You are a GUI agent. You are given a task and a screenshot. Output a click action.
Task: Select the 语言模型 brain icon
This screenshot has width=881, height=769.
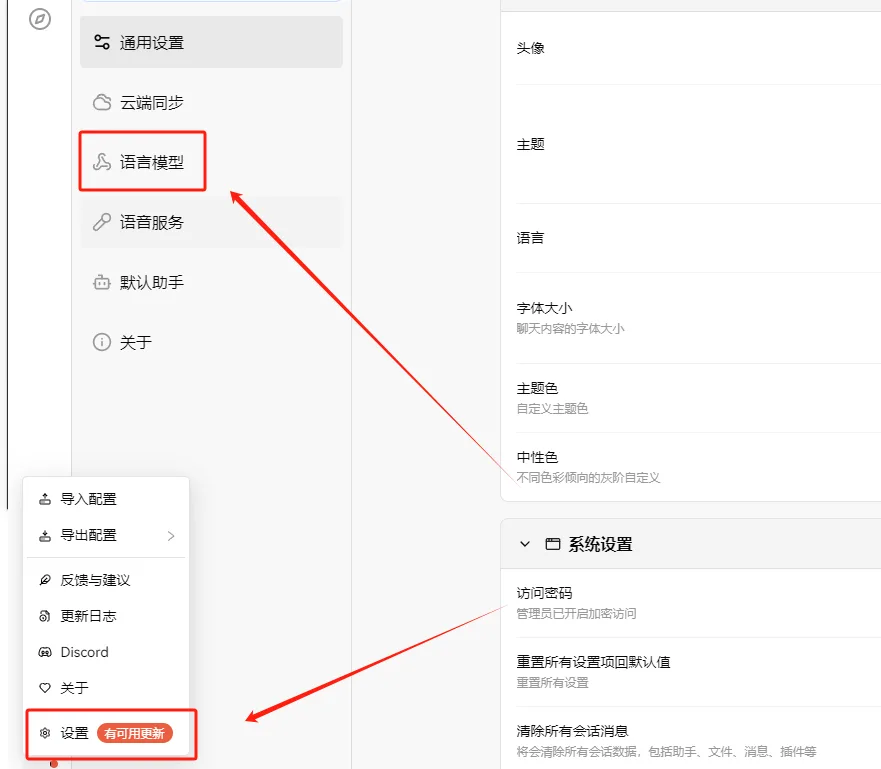(x=102, y=162)
